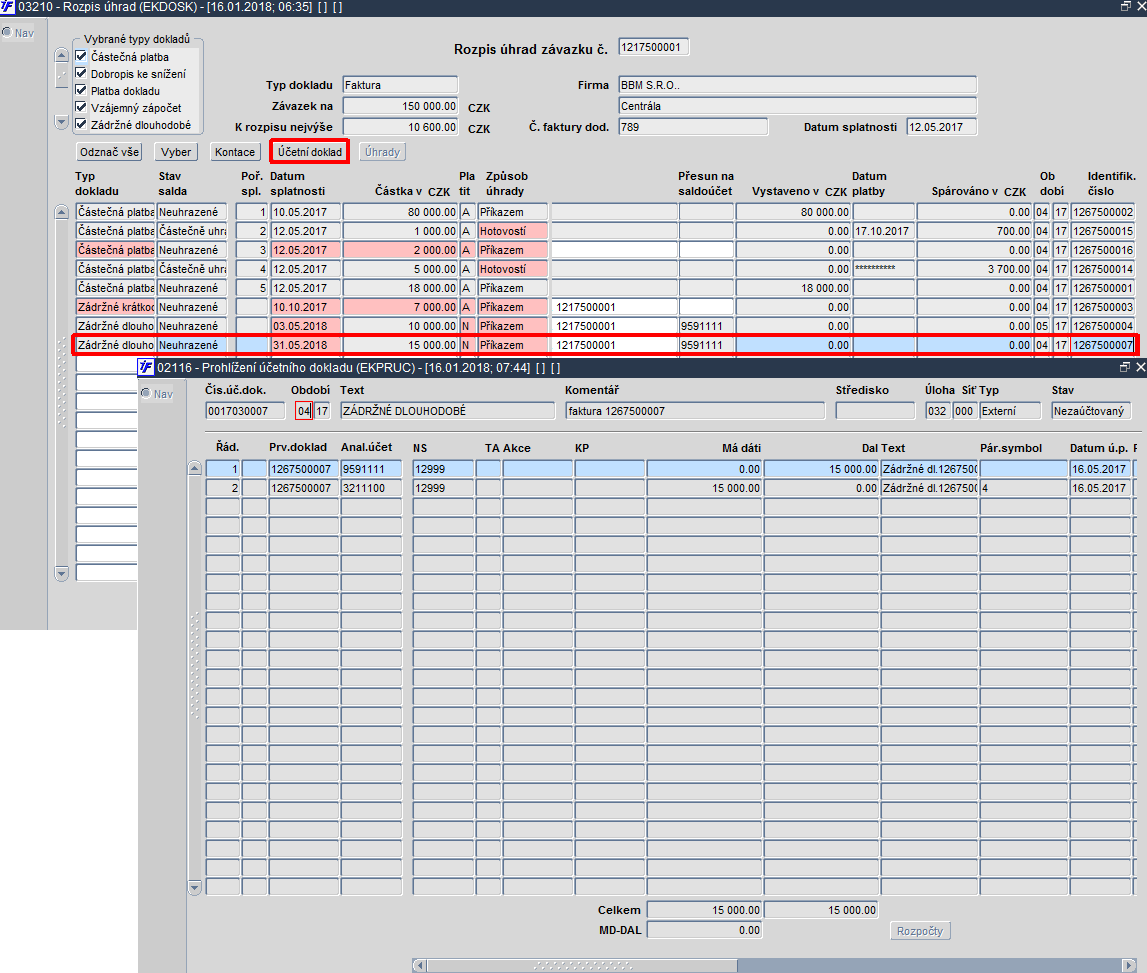Close the Prohlížení účetního dokladu window
This screenshot has width=1147, height=973.
tap(1140, 367)
